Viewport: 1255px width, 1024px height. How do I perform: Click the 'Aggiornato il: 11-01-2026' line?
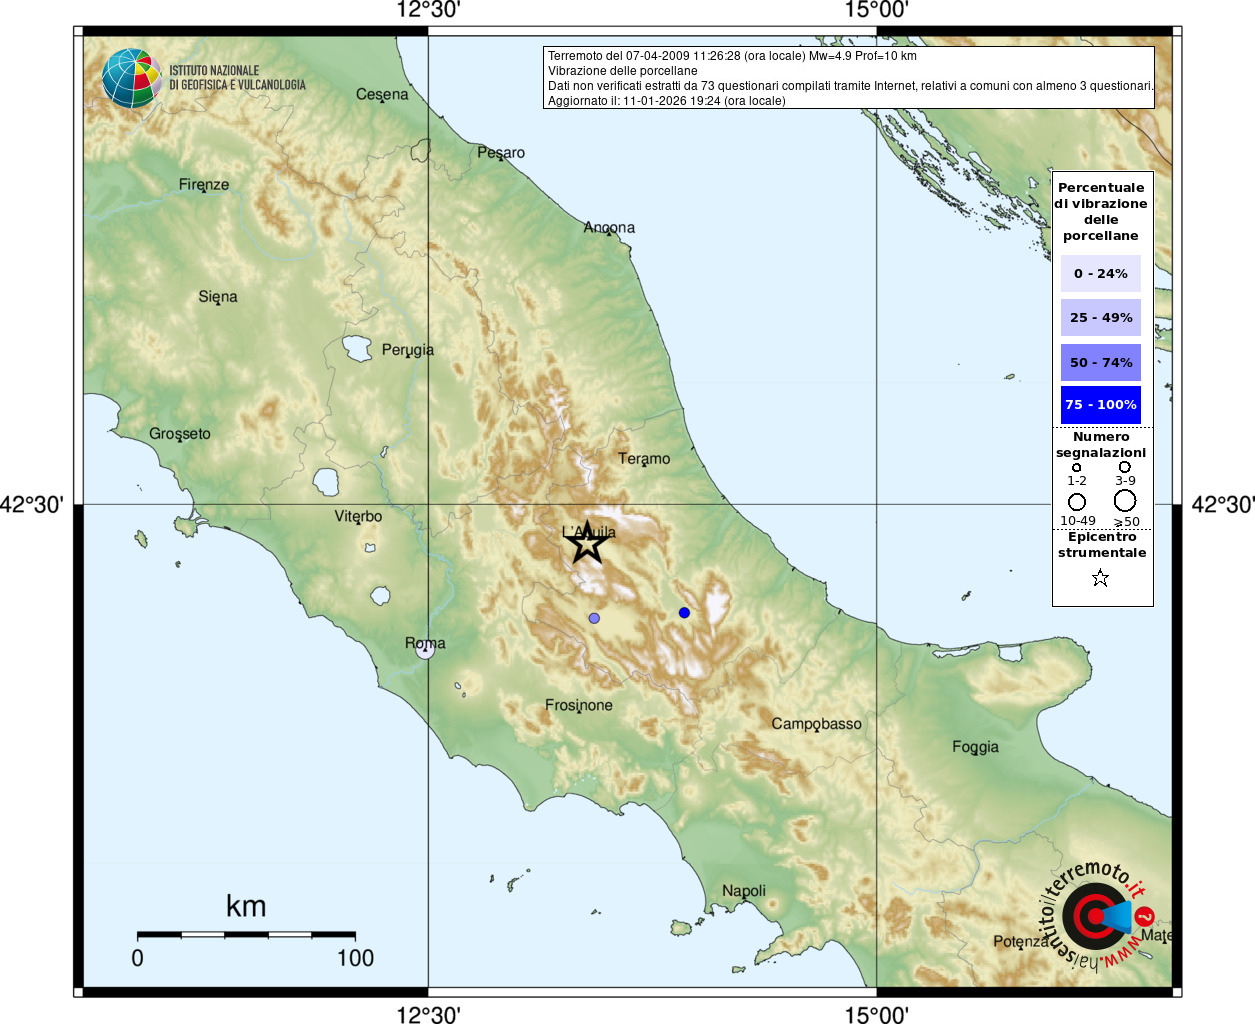pyautogui.click(x=667, y=101)
